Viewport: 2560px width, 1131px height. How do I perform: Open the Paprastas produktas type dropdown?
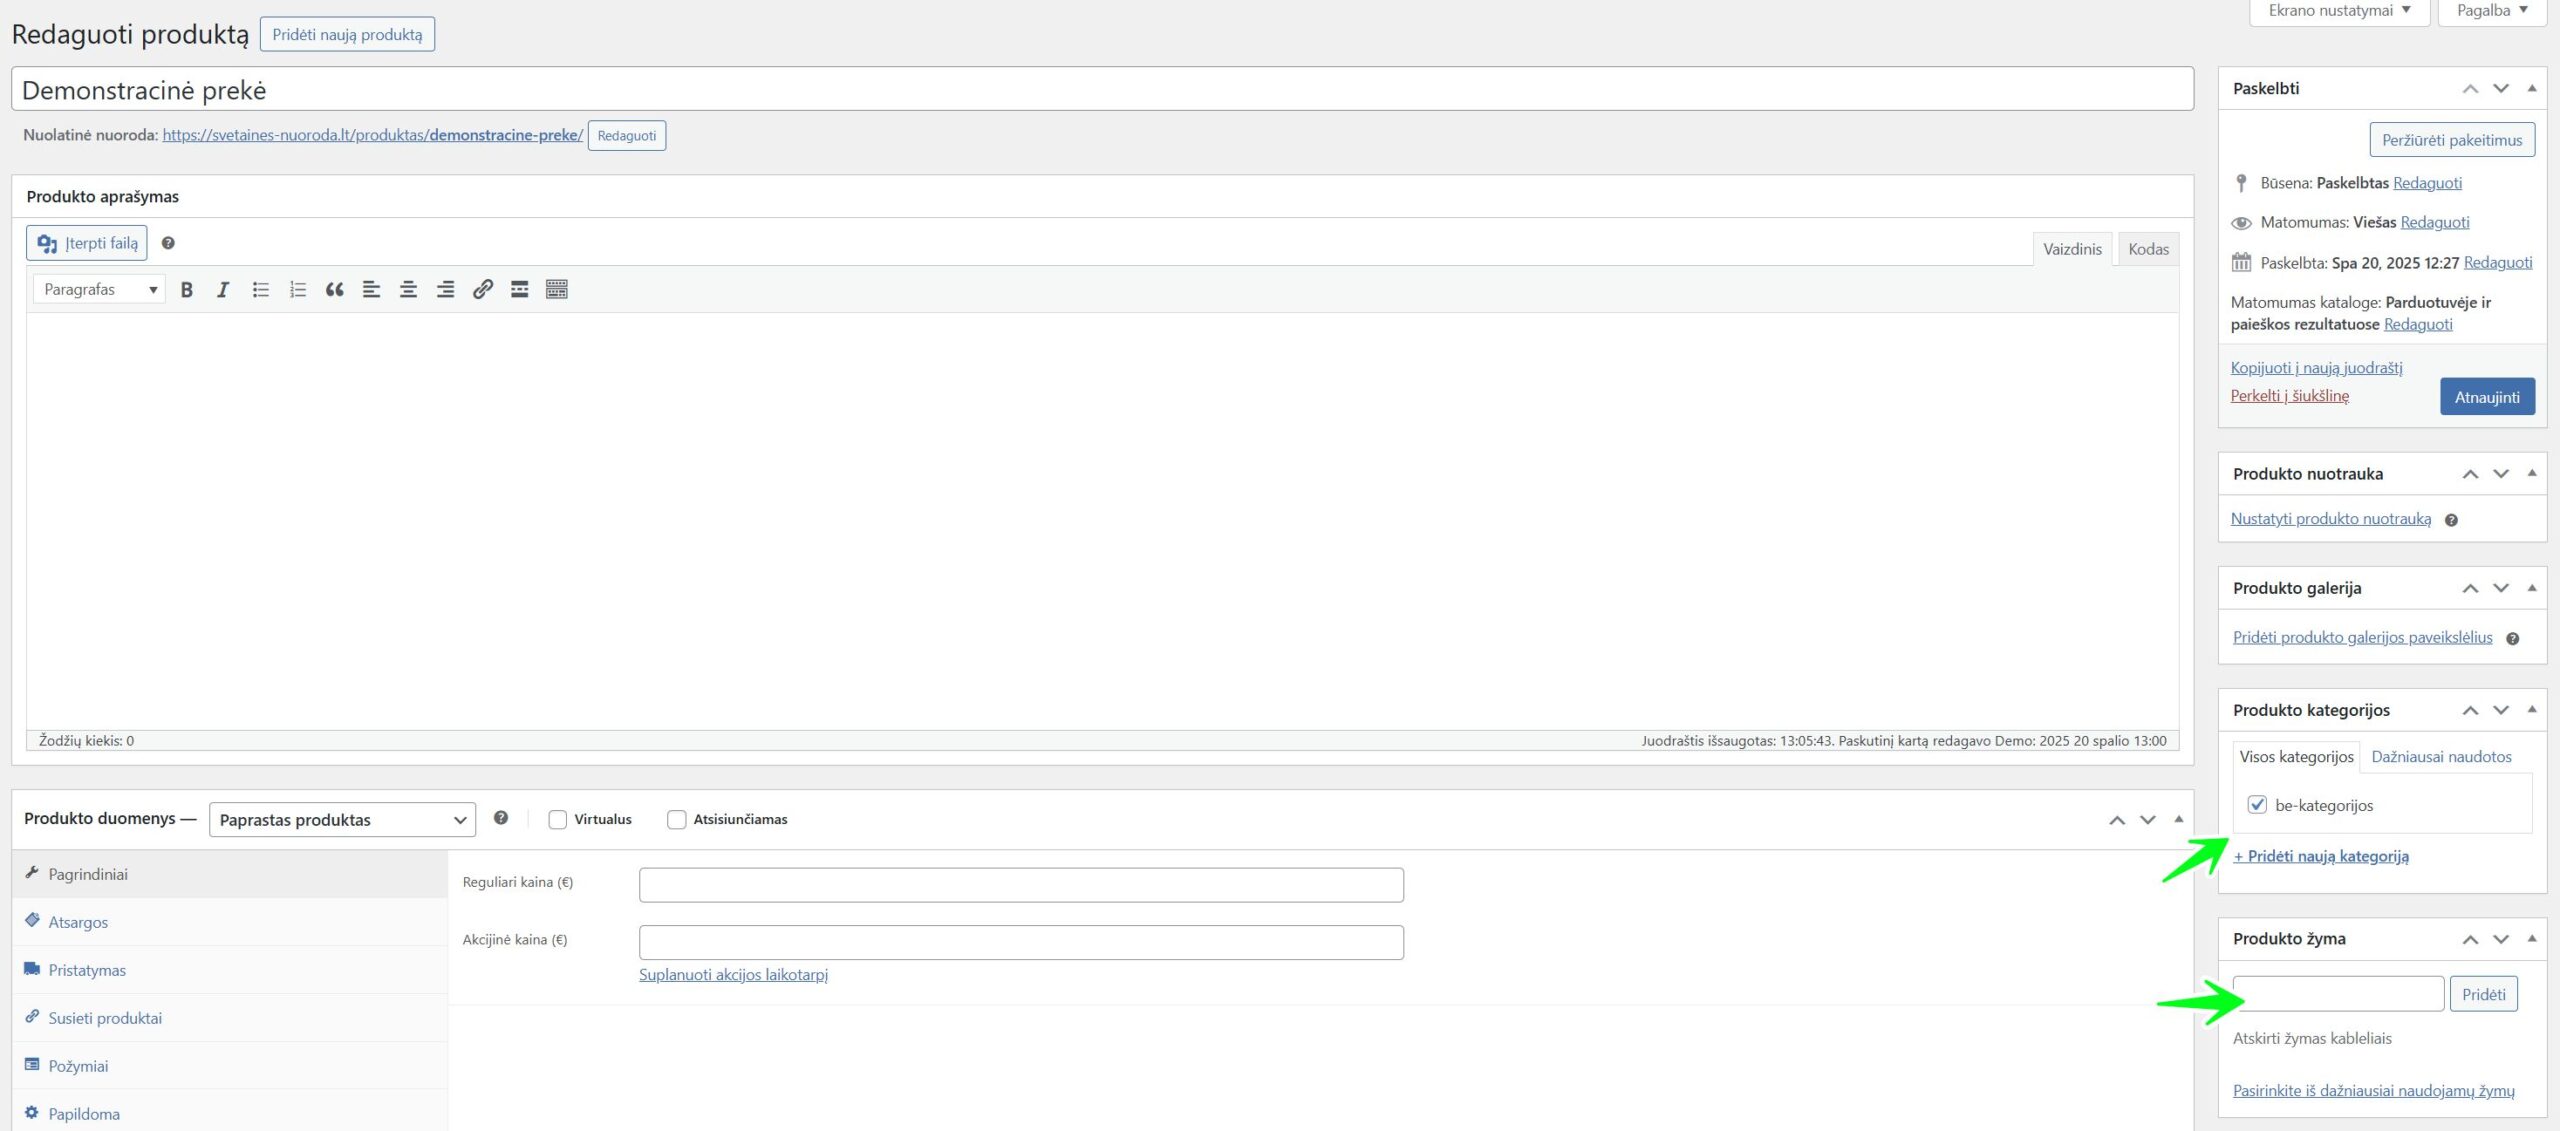pyautogui.click(x=342, y=820)
